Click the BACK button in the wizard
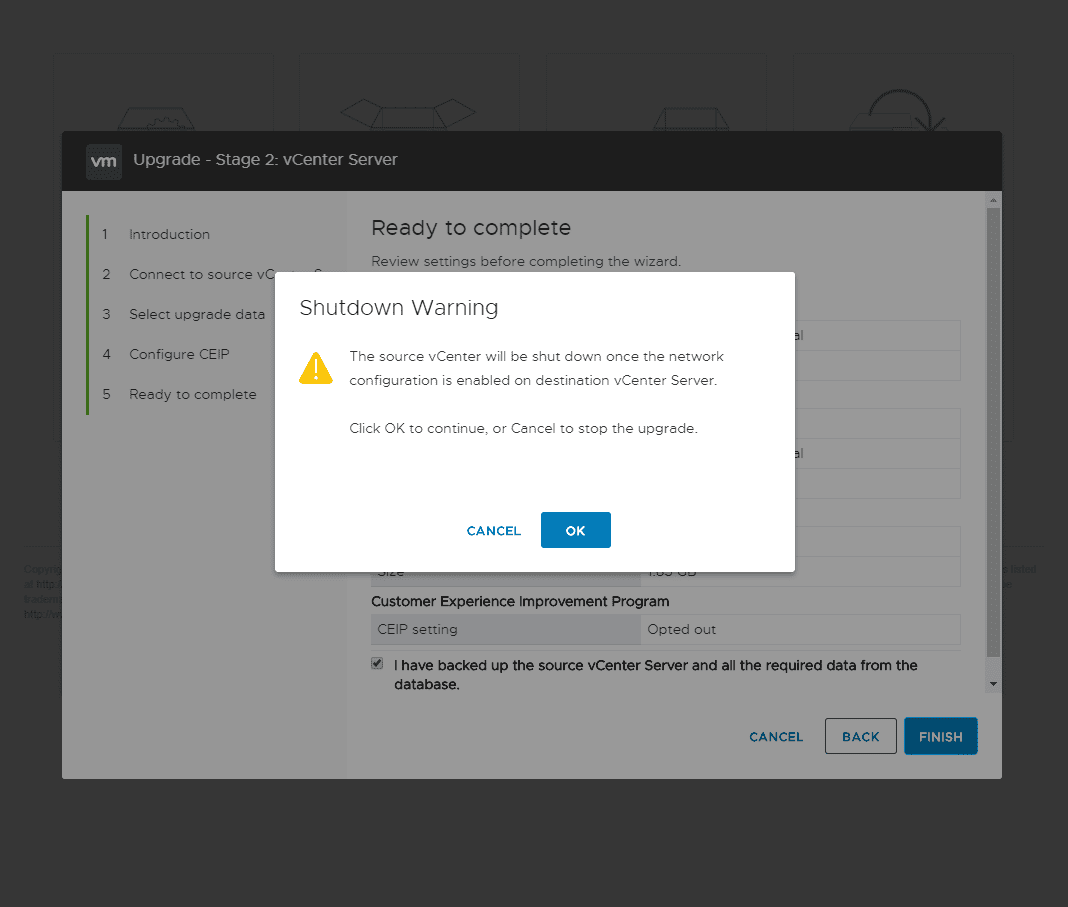Viewport: 1068px width, 907px height. click(860, 736)
